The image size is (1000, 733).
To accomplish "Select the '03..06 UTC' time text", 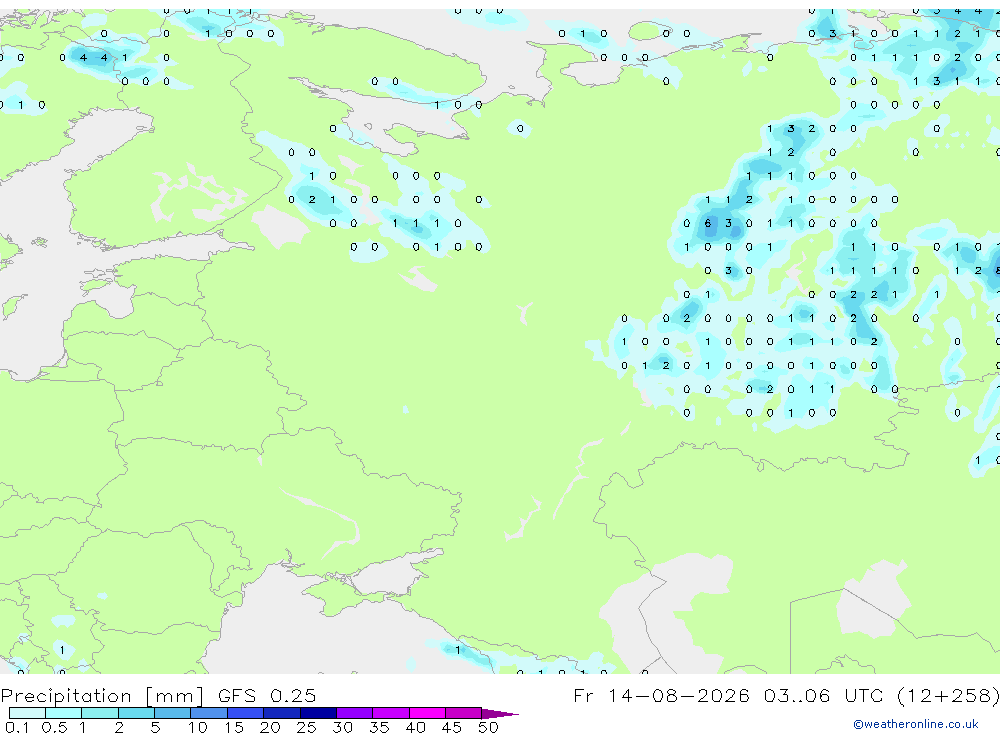I will point(821,695).
